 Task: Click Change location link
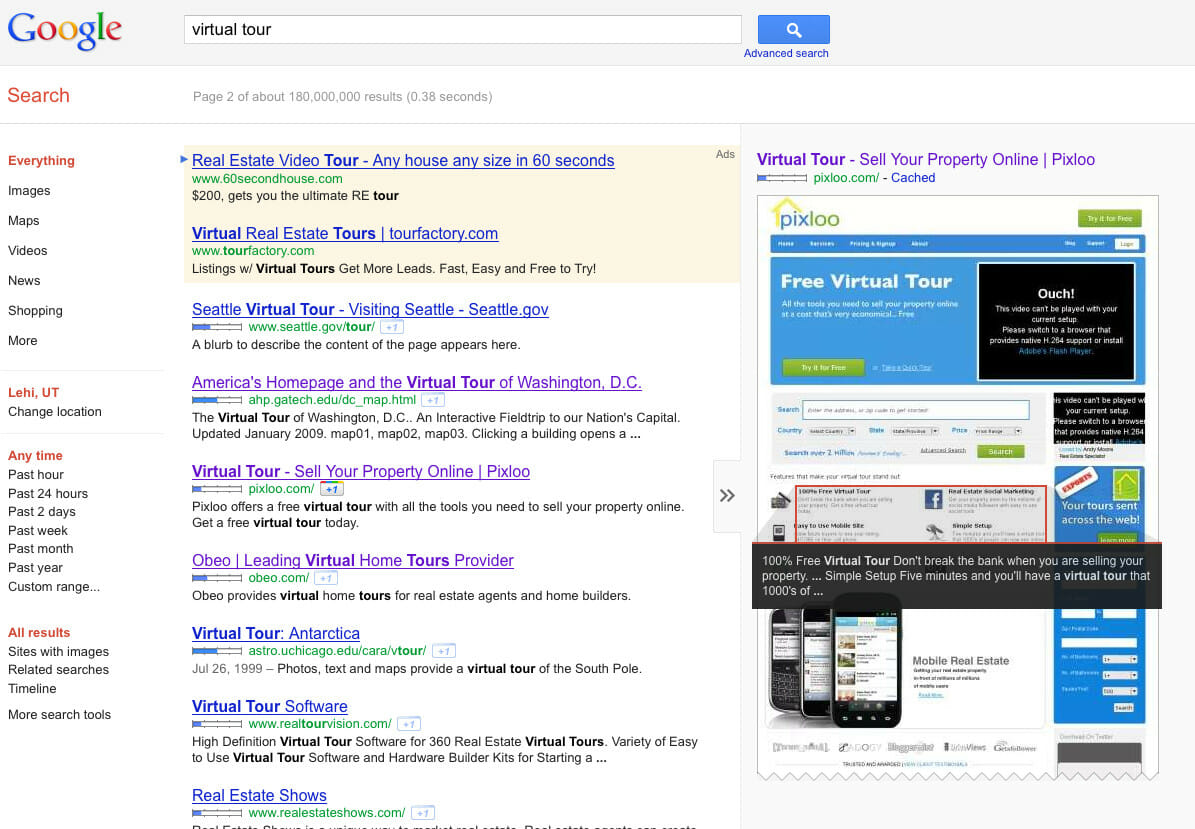pos(55,411)
